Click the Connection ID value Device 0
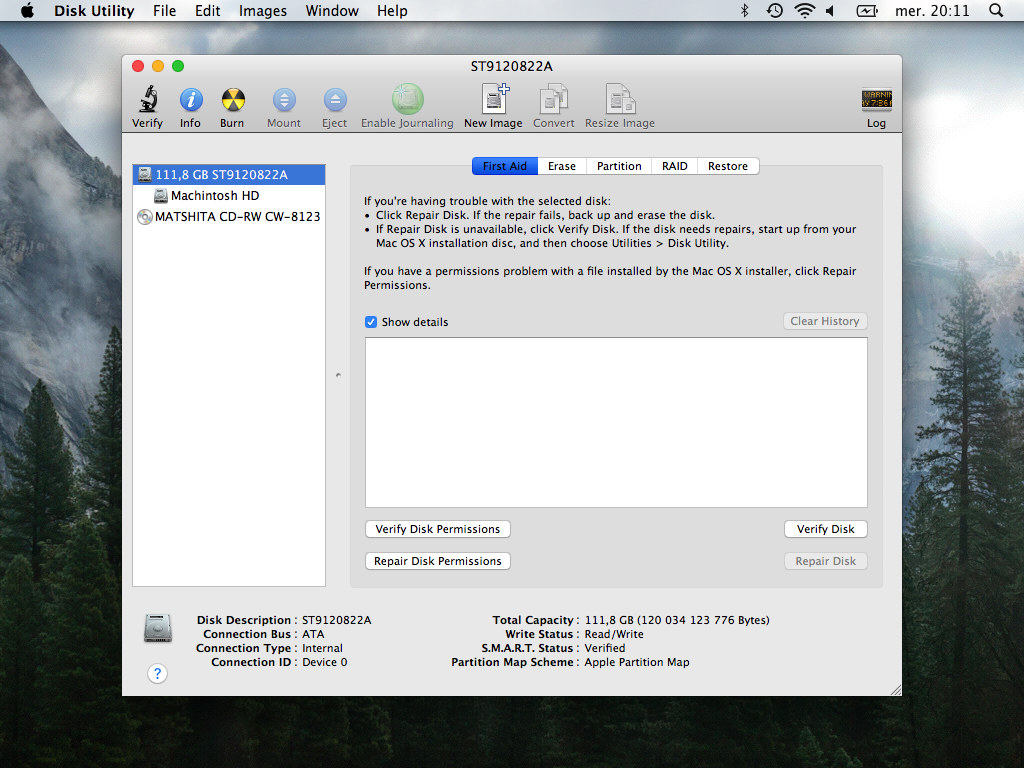Viewport: 1024px width, 768px height. 325,662
